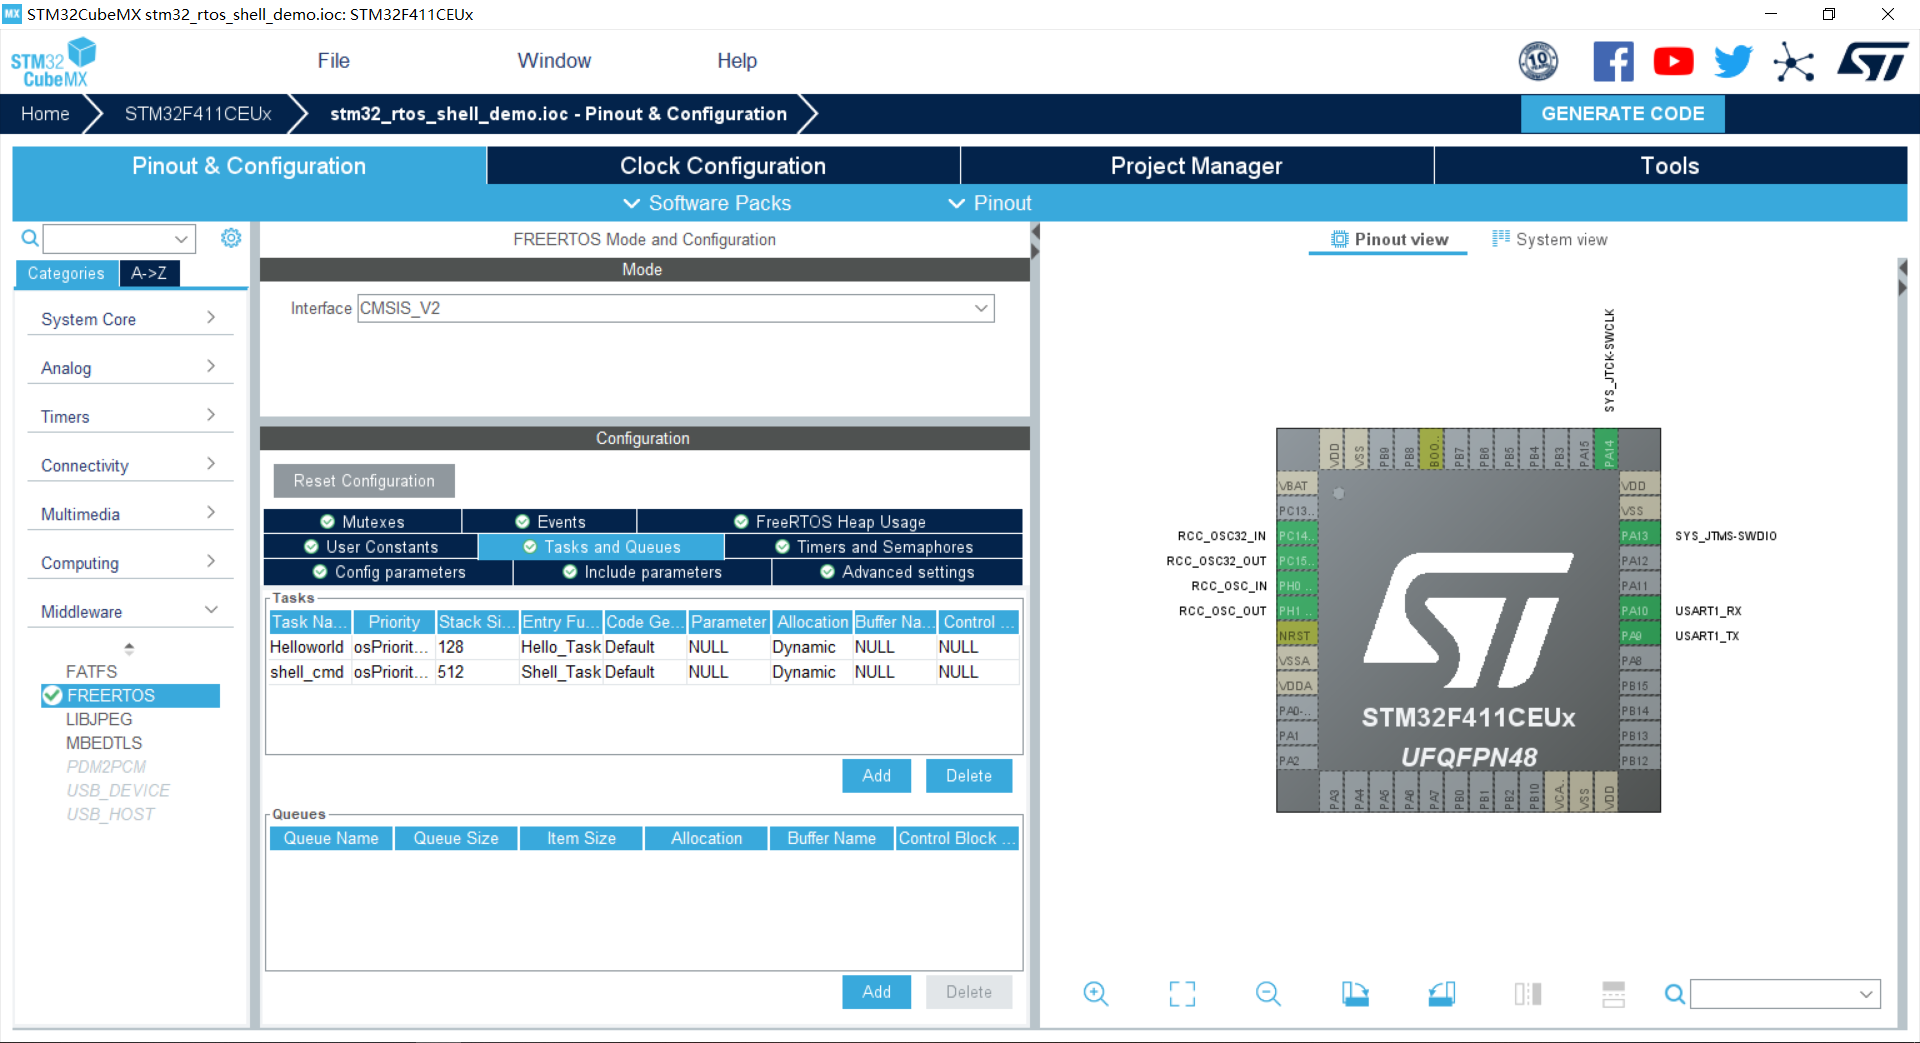
Task: Click GENERATE CODE button
Action: [x=1622, y=114]
